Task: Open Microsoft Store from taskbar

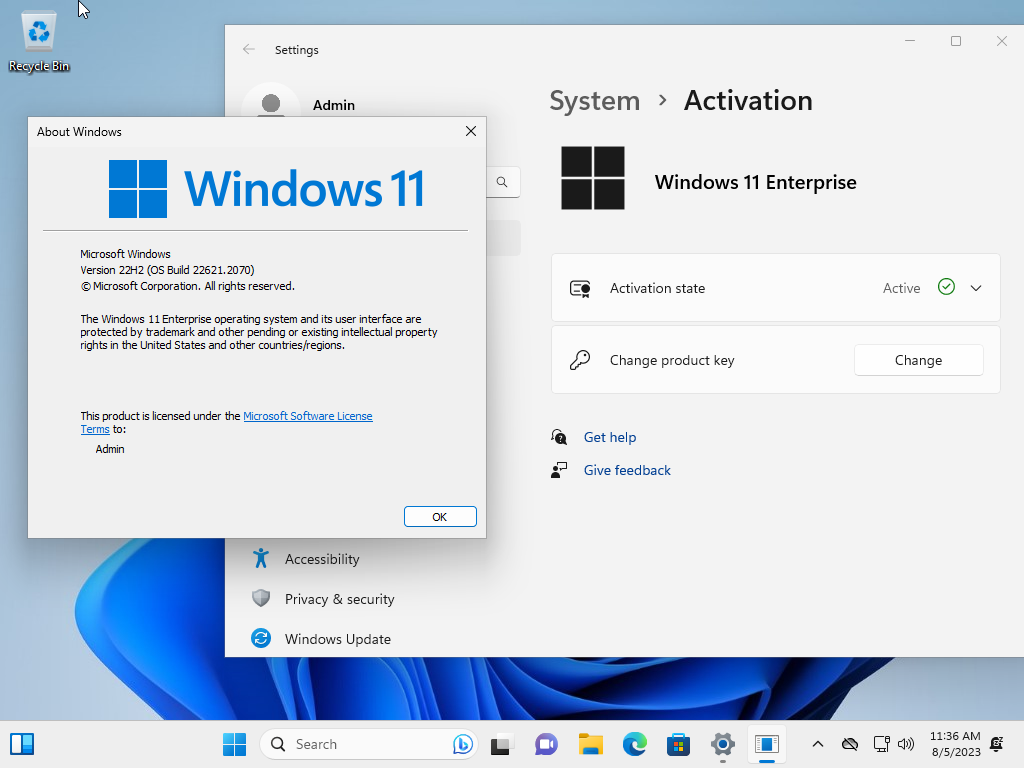Action: click(x=679, y=744)
